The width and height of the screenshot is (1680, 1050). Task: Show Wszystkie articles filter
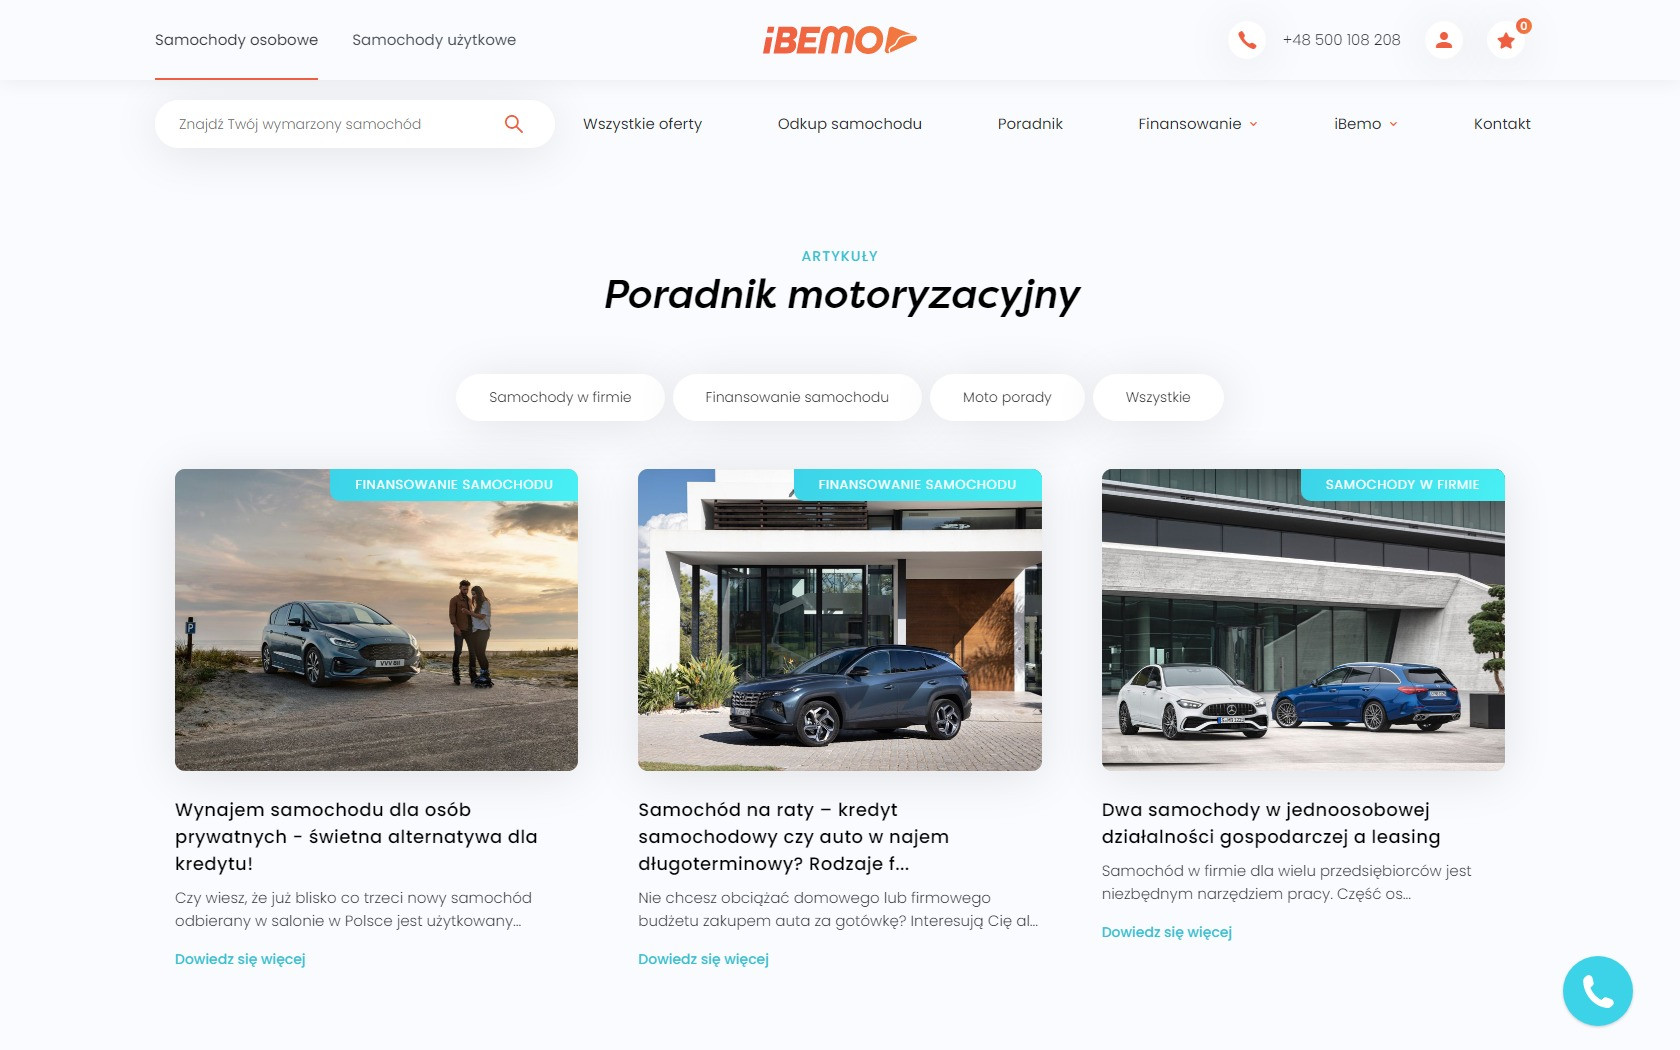tap(1158, 397)
